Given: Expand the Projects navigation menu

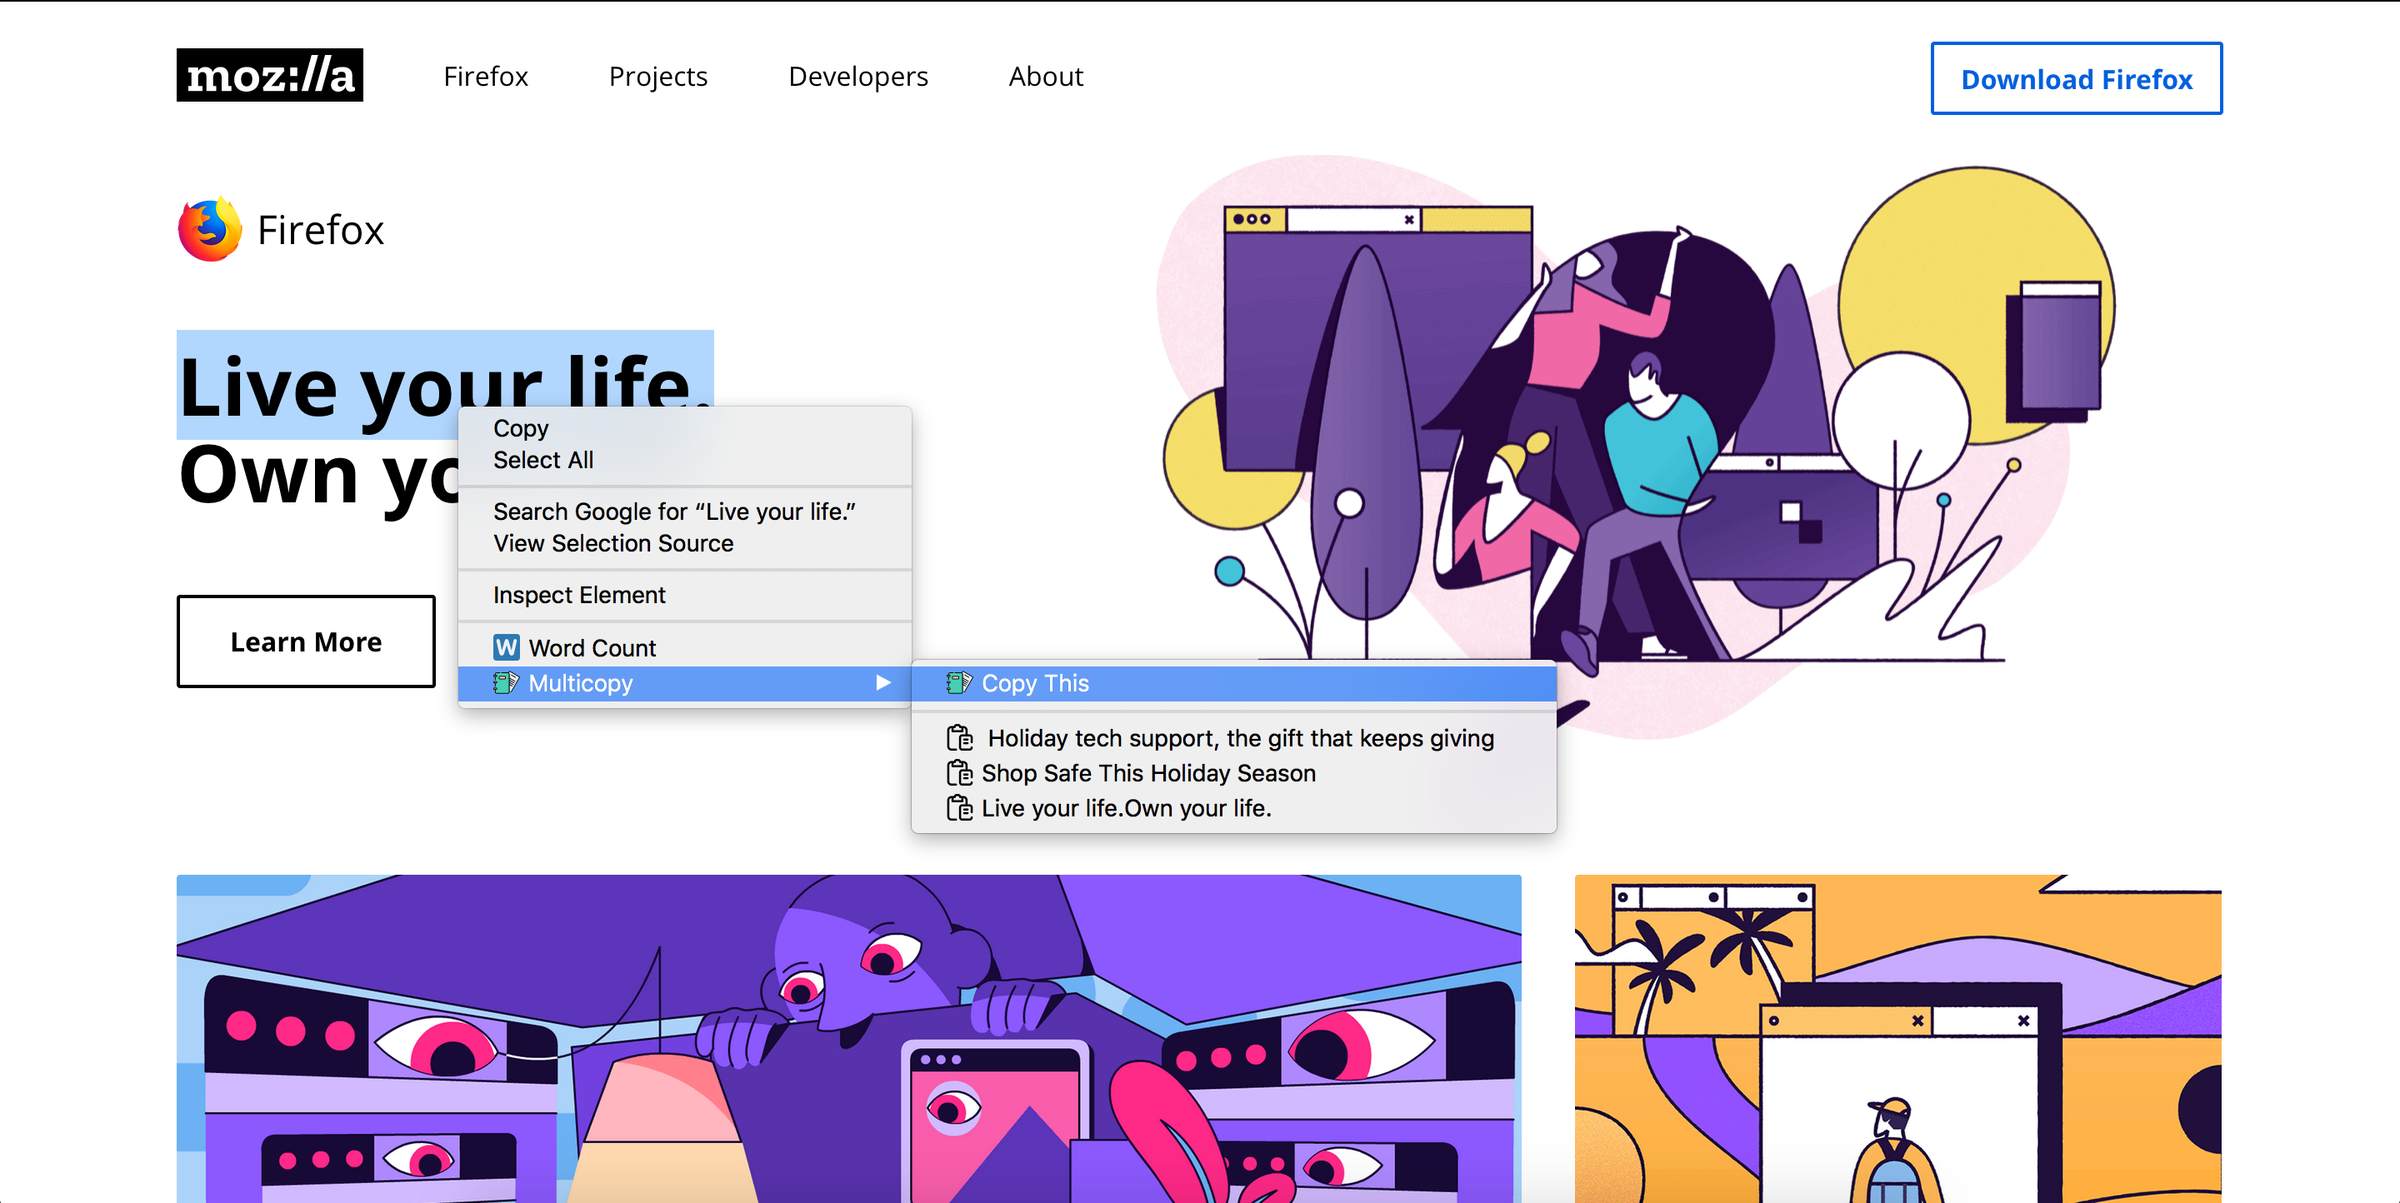Looking at the screenshot, I should coord(658,75).
